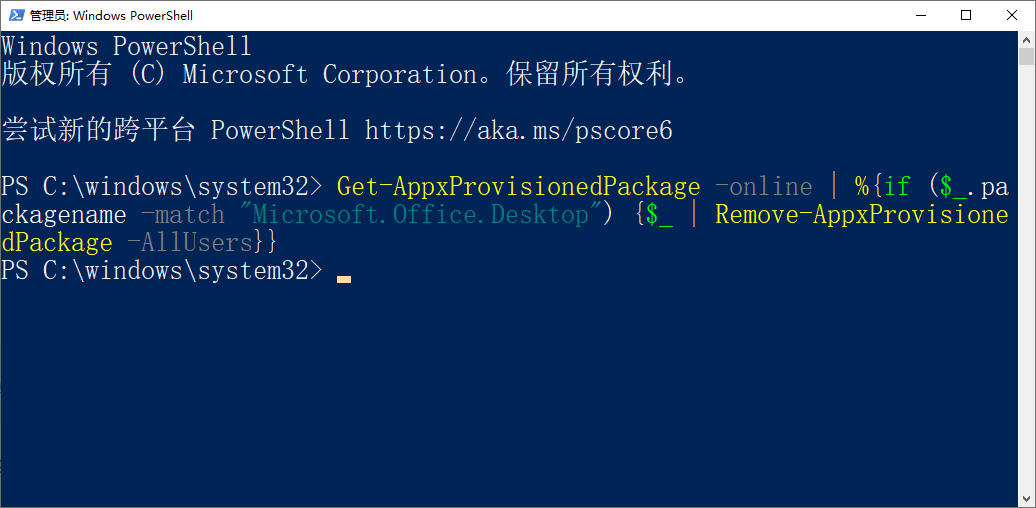Open the PowerShell icon system menu
Image resolution: width=1036 pixels, height=508 pixels.
(17, 15)
